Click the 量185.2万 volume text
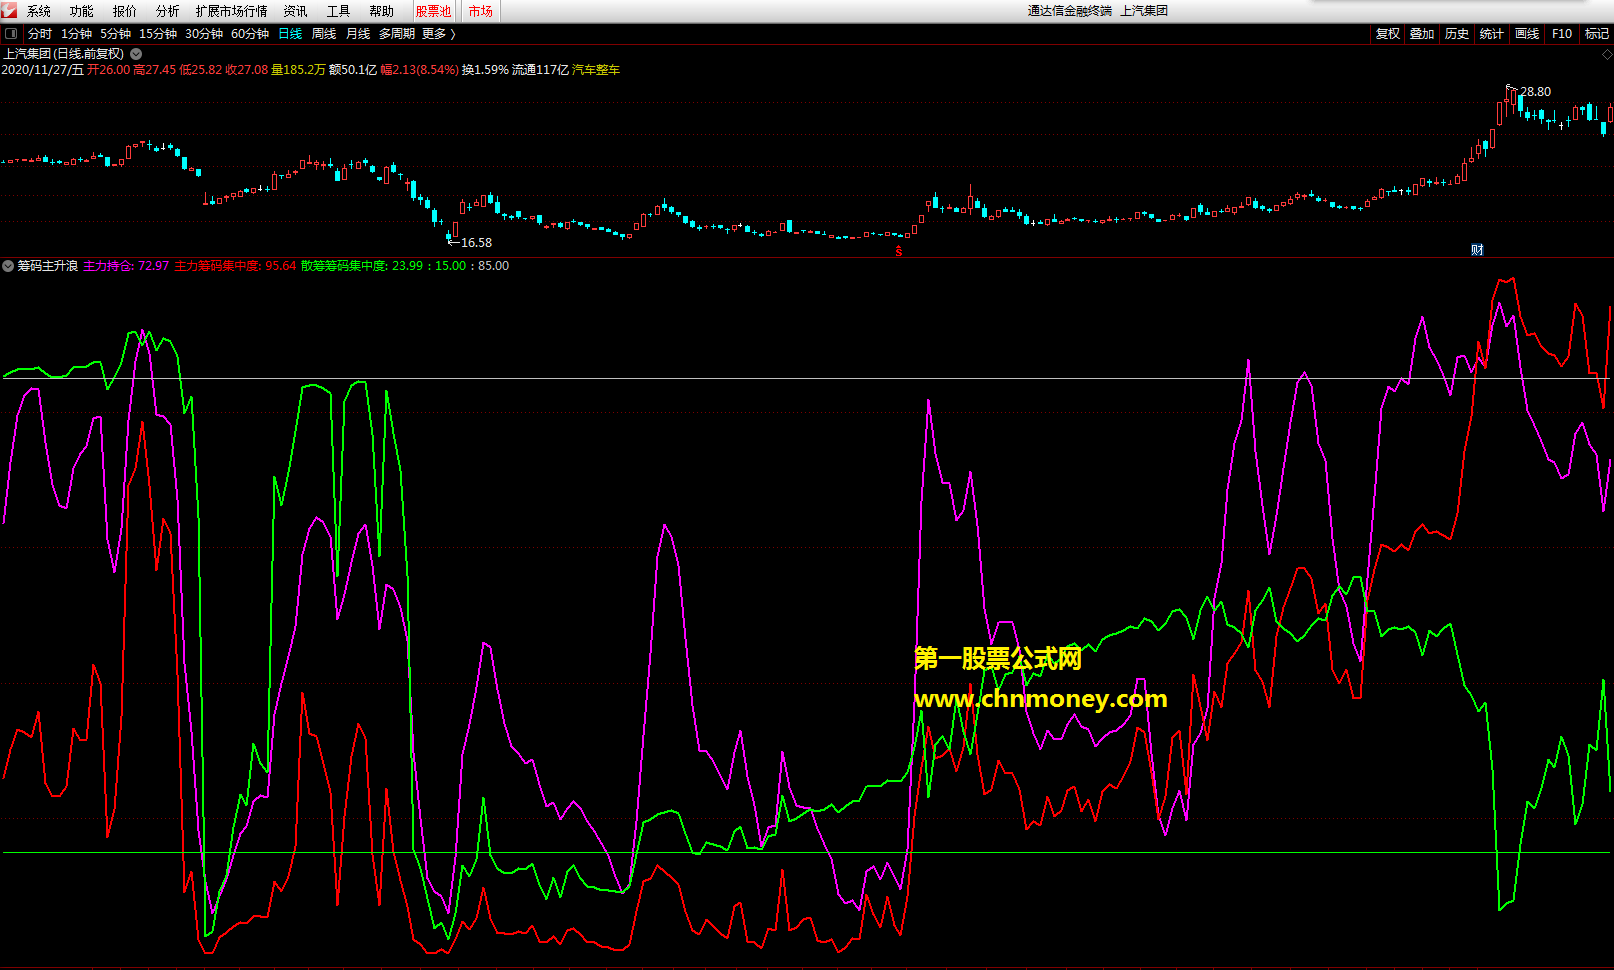This screenshot has width=1614, height=970. click(299, 70)
